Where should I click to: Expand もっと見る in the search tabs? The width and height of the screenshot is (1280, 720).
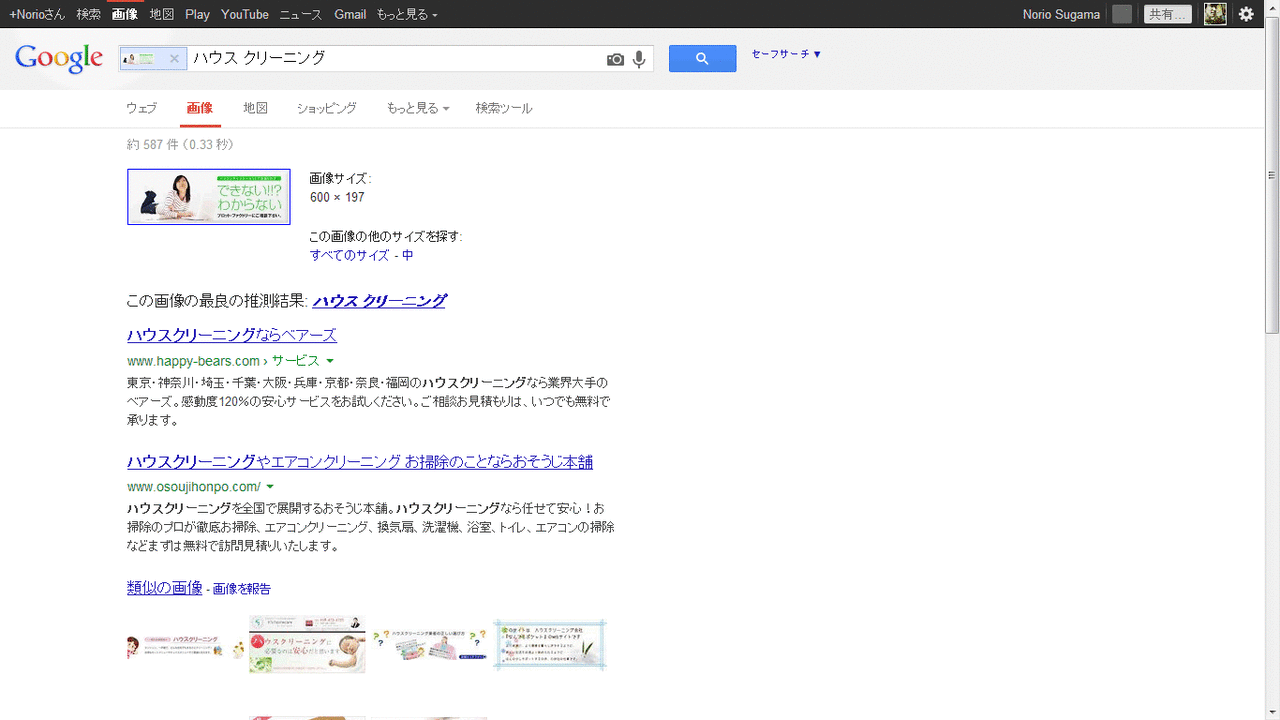(x=418, y=108)
